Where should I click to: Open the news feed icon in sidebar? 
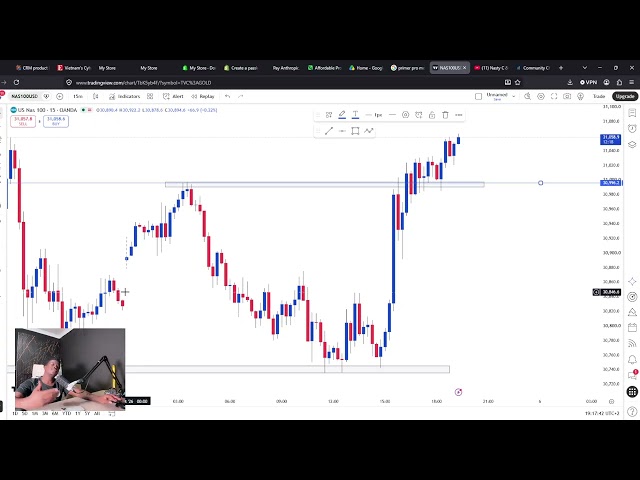tap(632, 343)
